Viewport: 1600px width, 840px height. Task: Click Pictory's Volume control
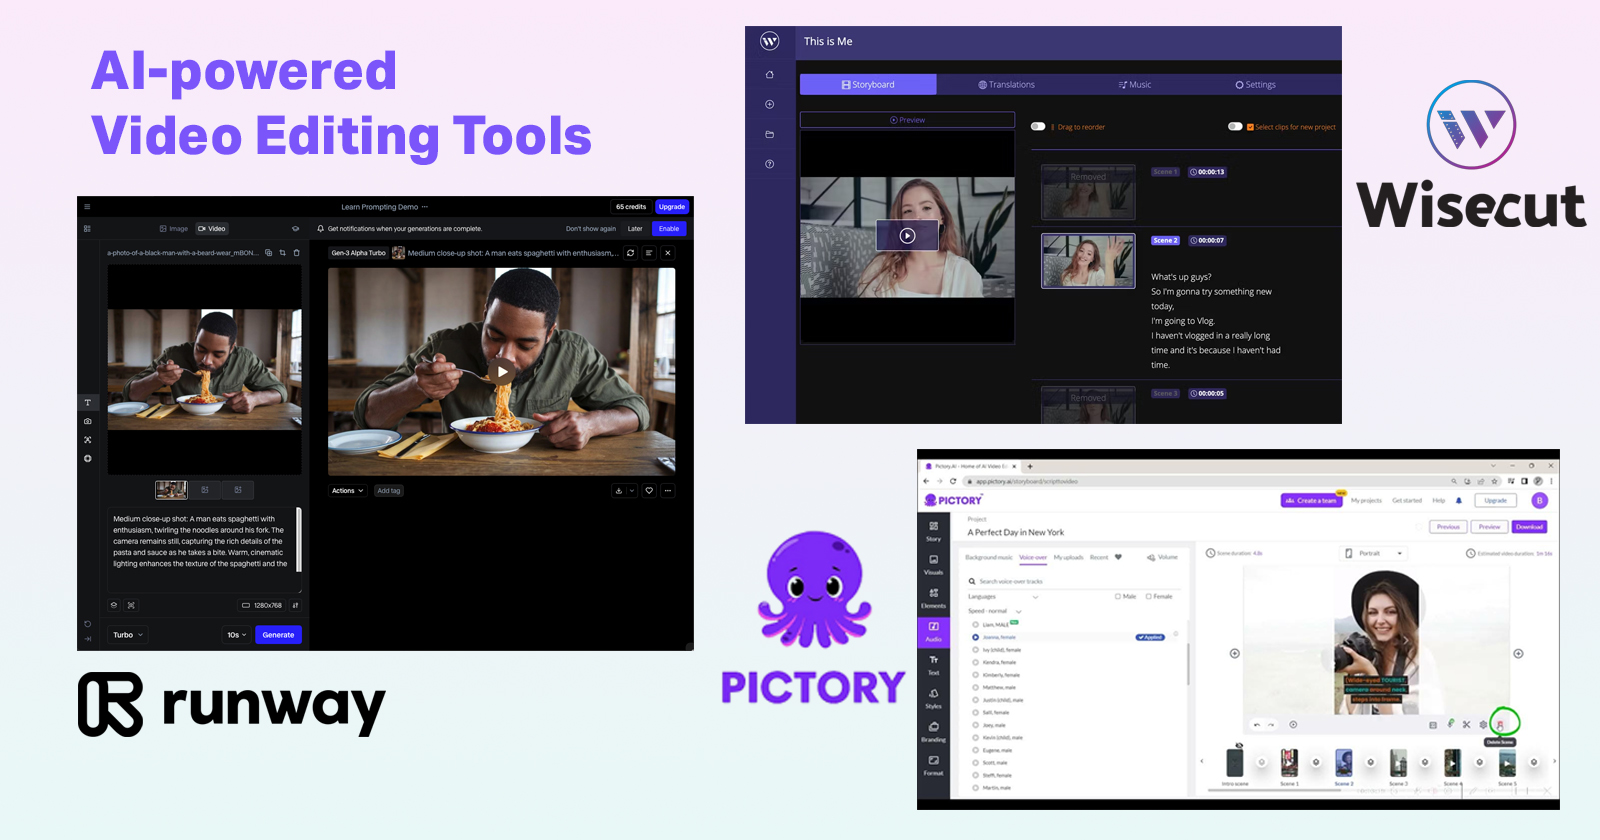[1162, 557]
